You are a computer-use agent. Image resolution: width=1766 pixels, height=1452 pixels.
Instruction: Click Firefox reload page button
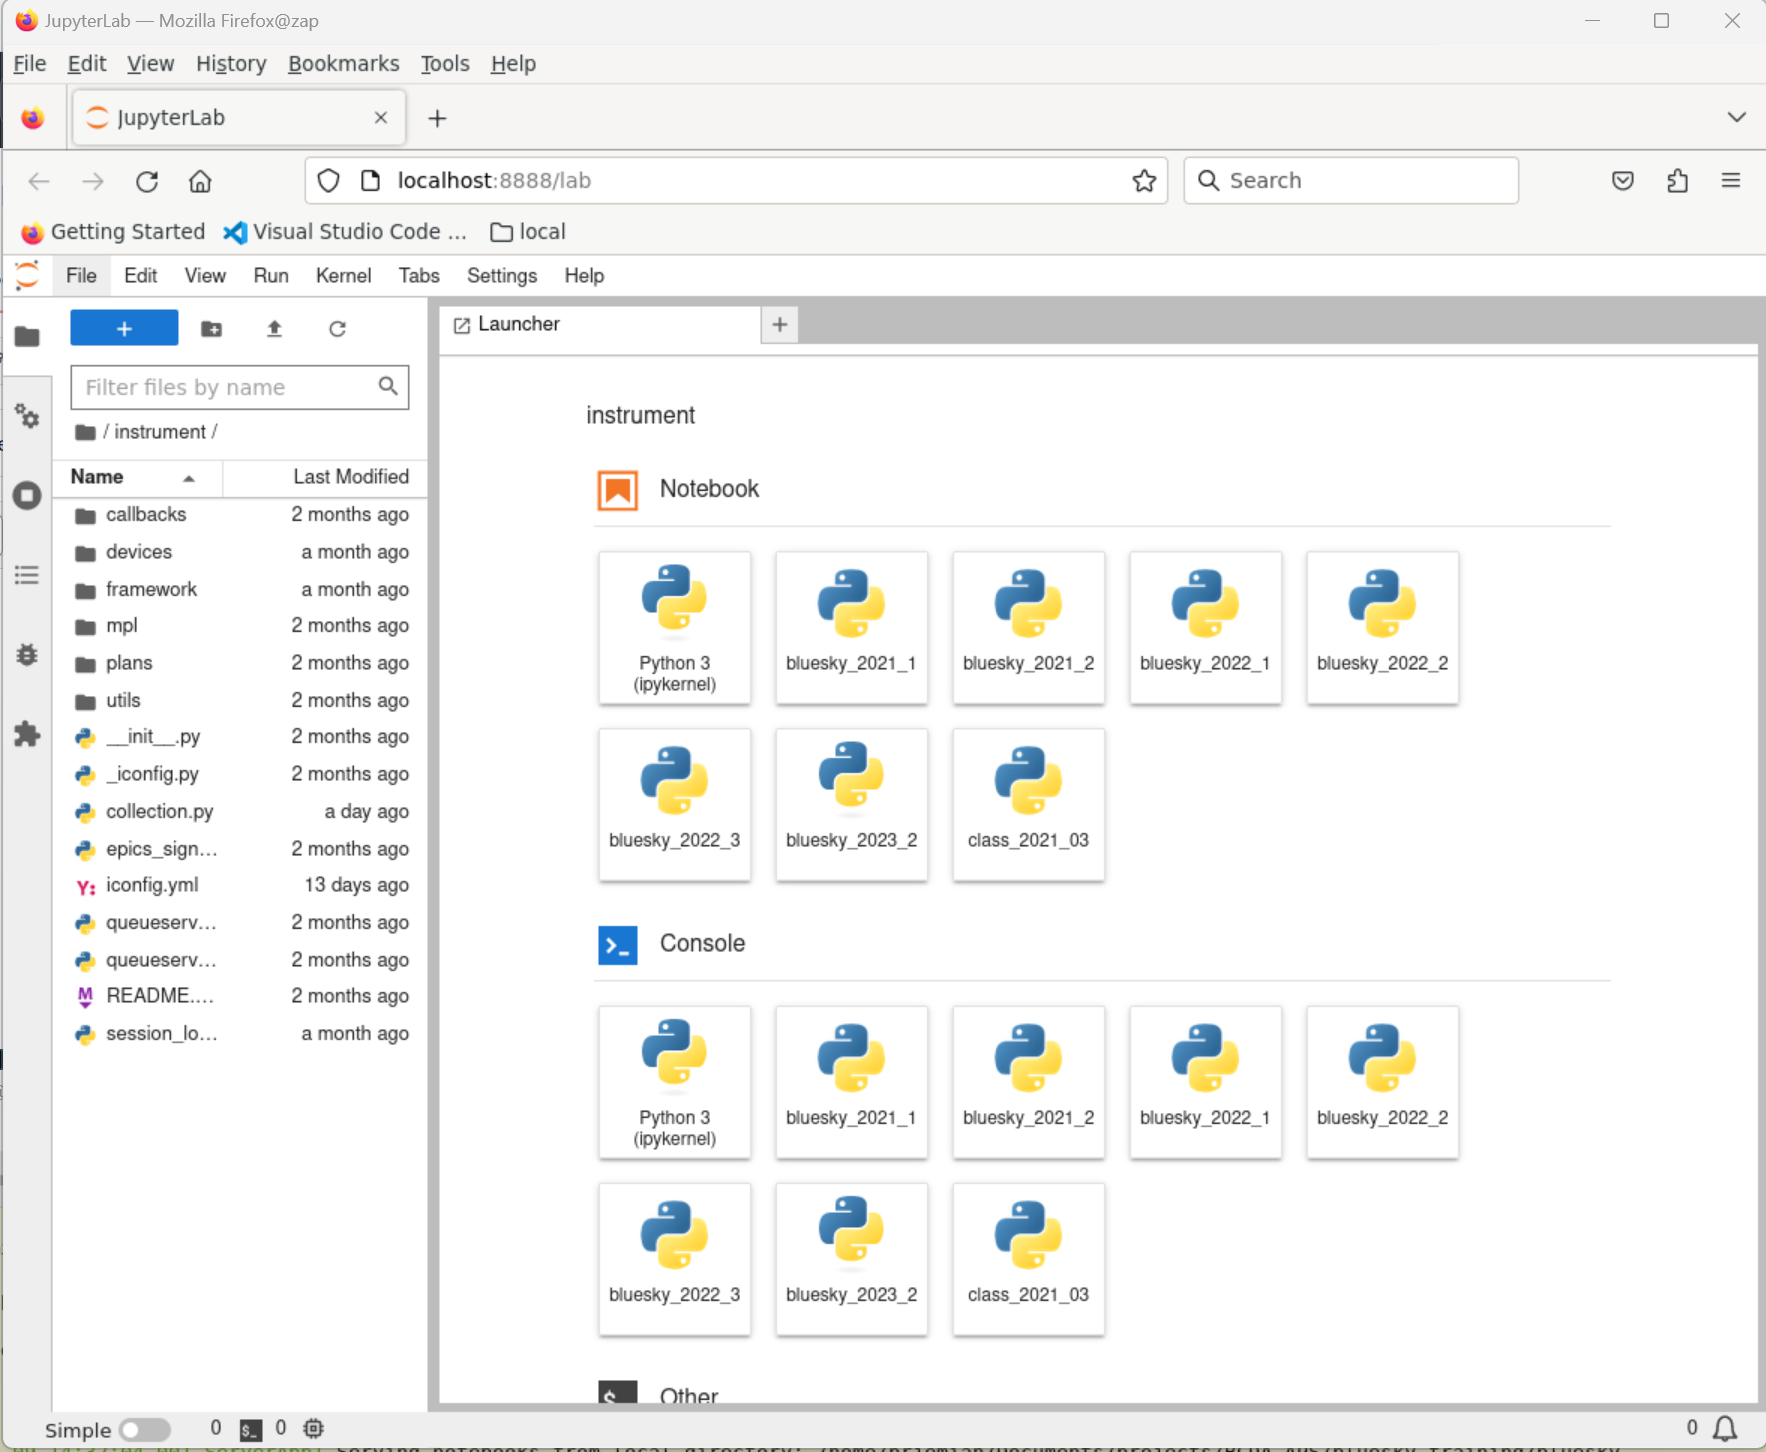click(x=147, y=181)
